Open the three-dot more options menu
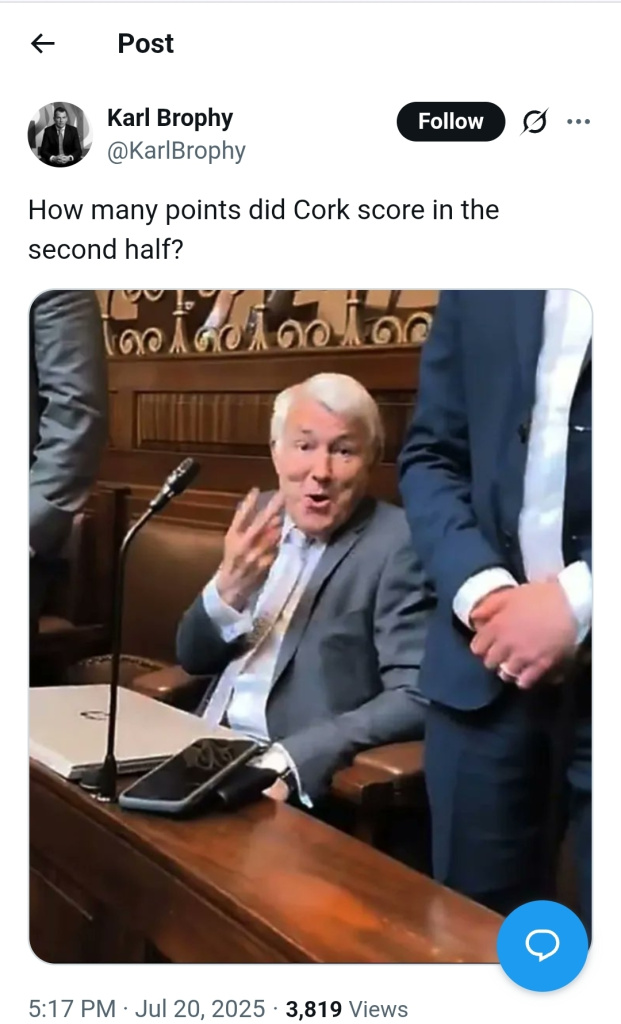This screenshot has height=1024, width=621. pyautogui.click(x=579, y=121)
